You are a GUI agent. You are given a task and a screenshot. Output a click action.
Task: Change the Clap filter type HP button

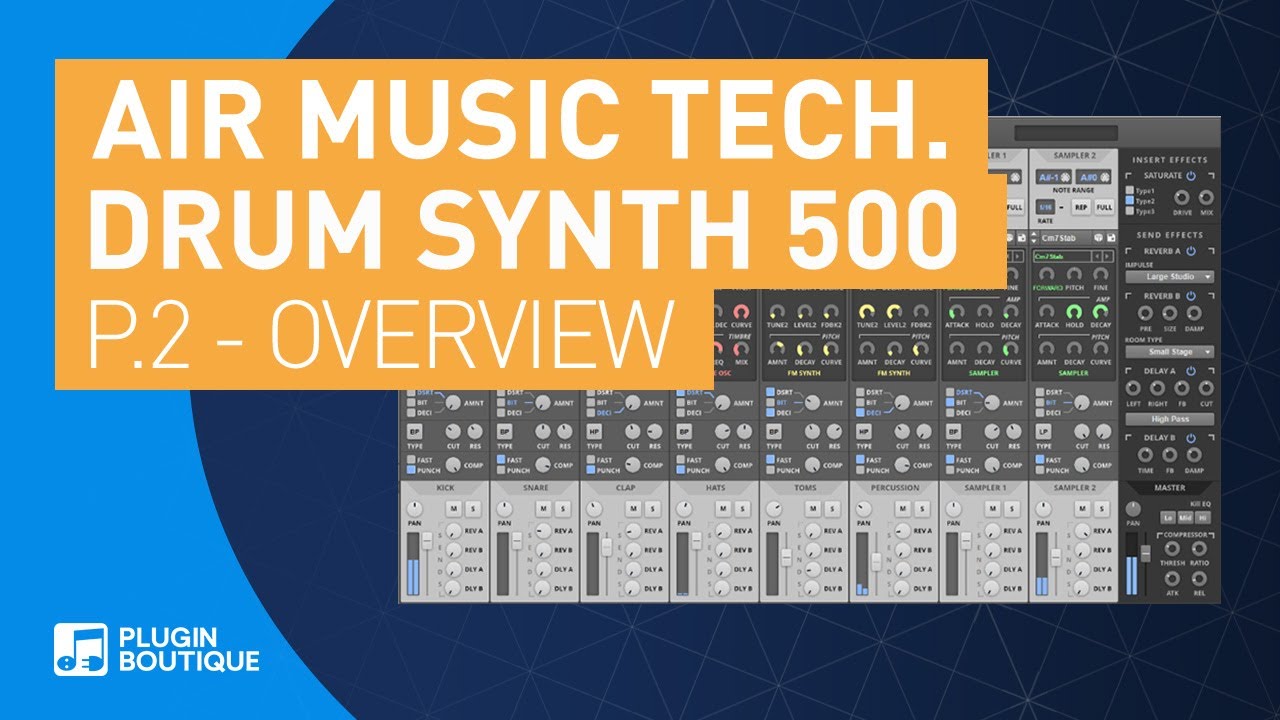click(594, 432)
